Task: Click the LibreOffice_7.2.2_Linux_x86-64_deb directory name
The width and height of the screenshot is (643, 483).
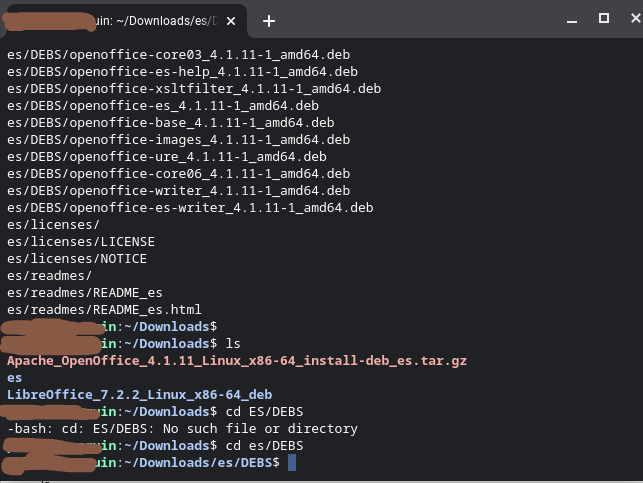Action: tap(139, 395)
